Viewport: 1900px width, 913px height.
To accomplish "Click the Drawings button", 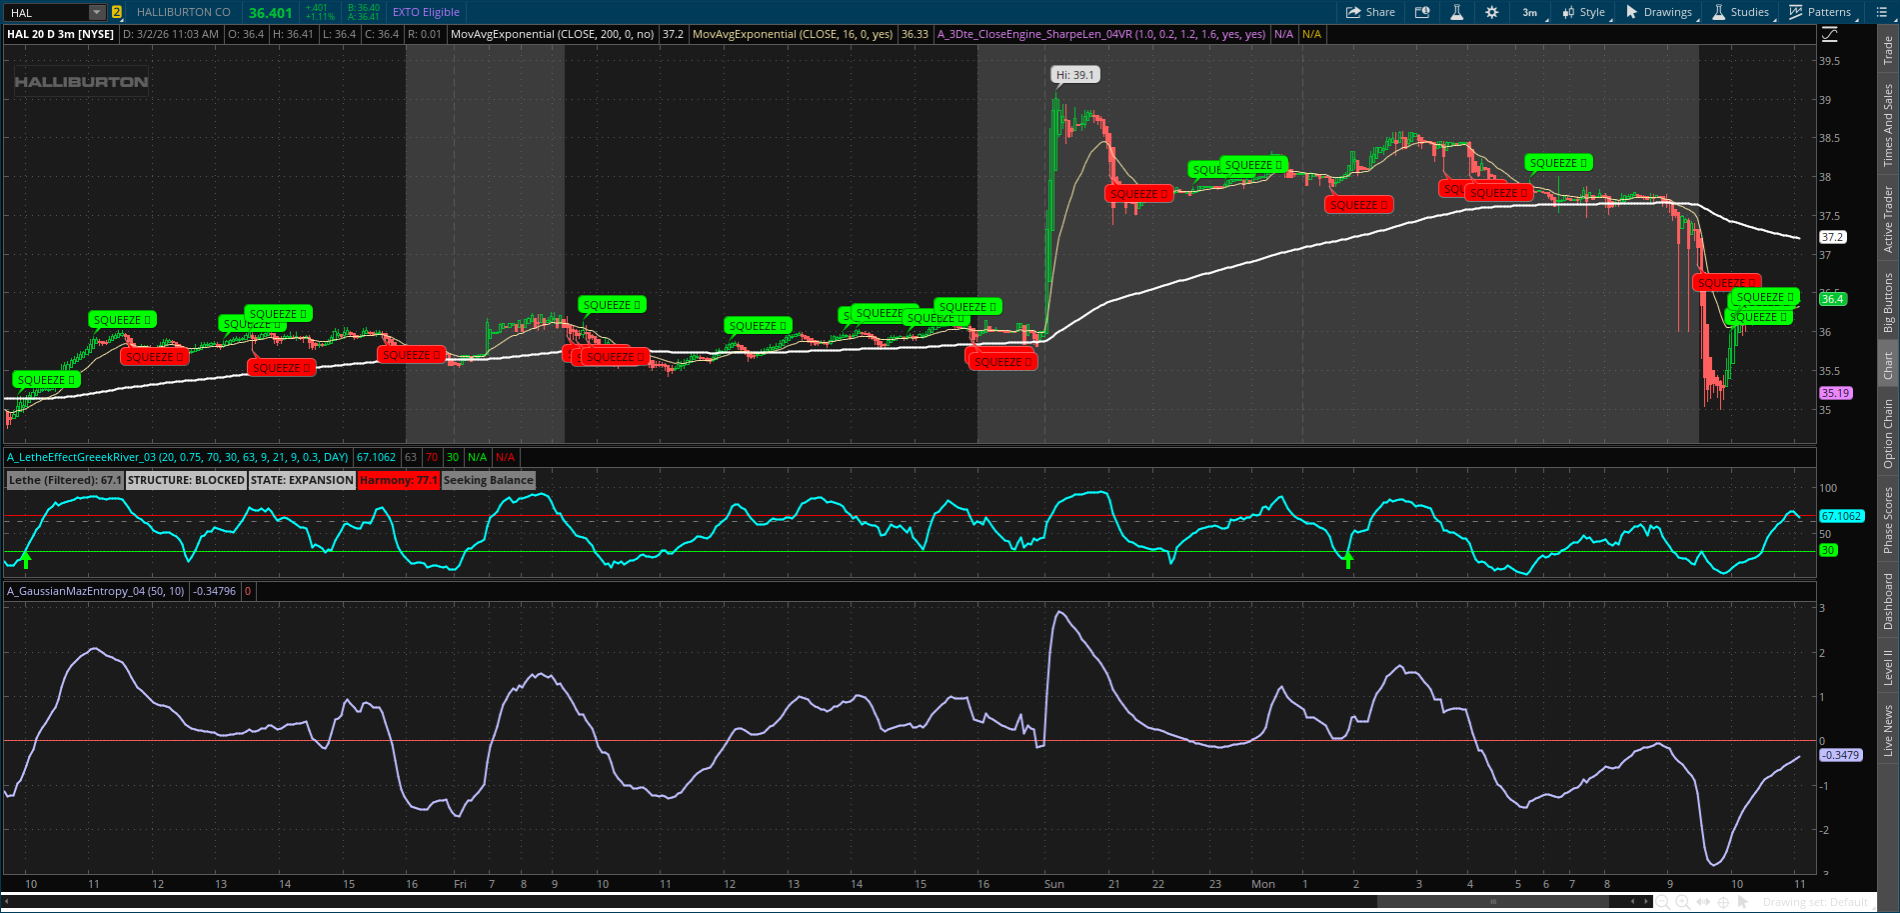I will point(1659,12).
